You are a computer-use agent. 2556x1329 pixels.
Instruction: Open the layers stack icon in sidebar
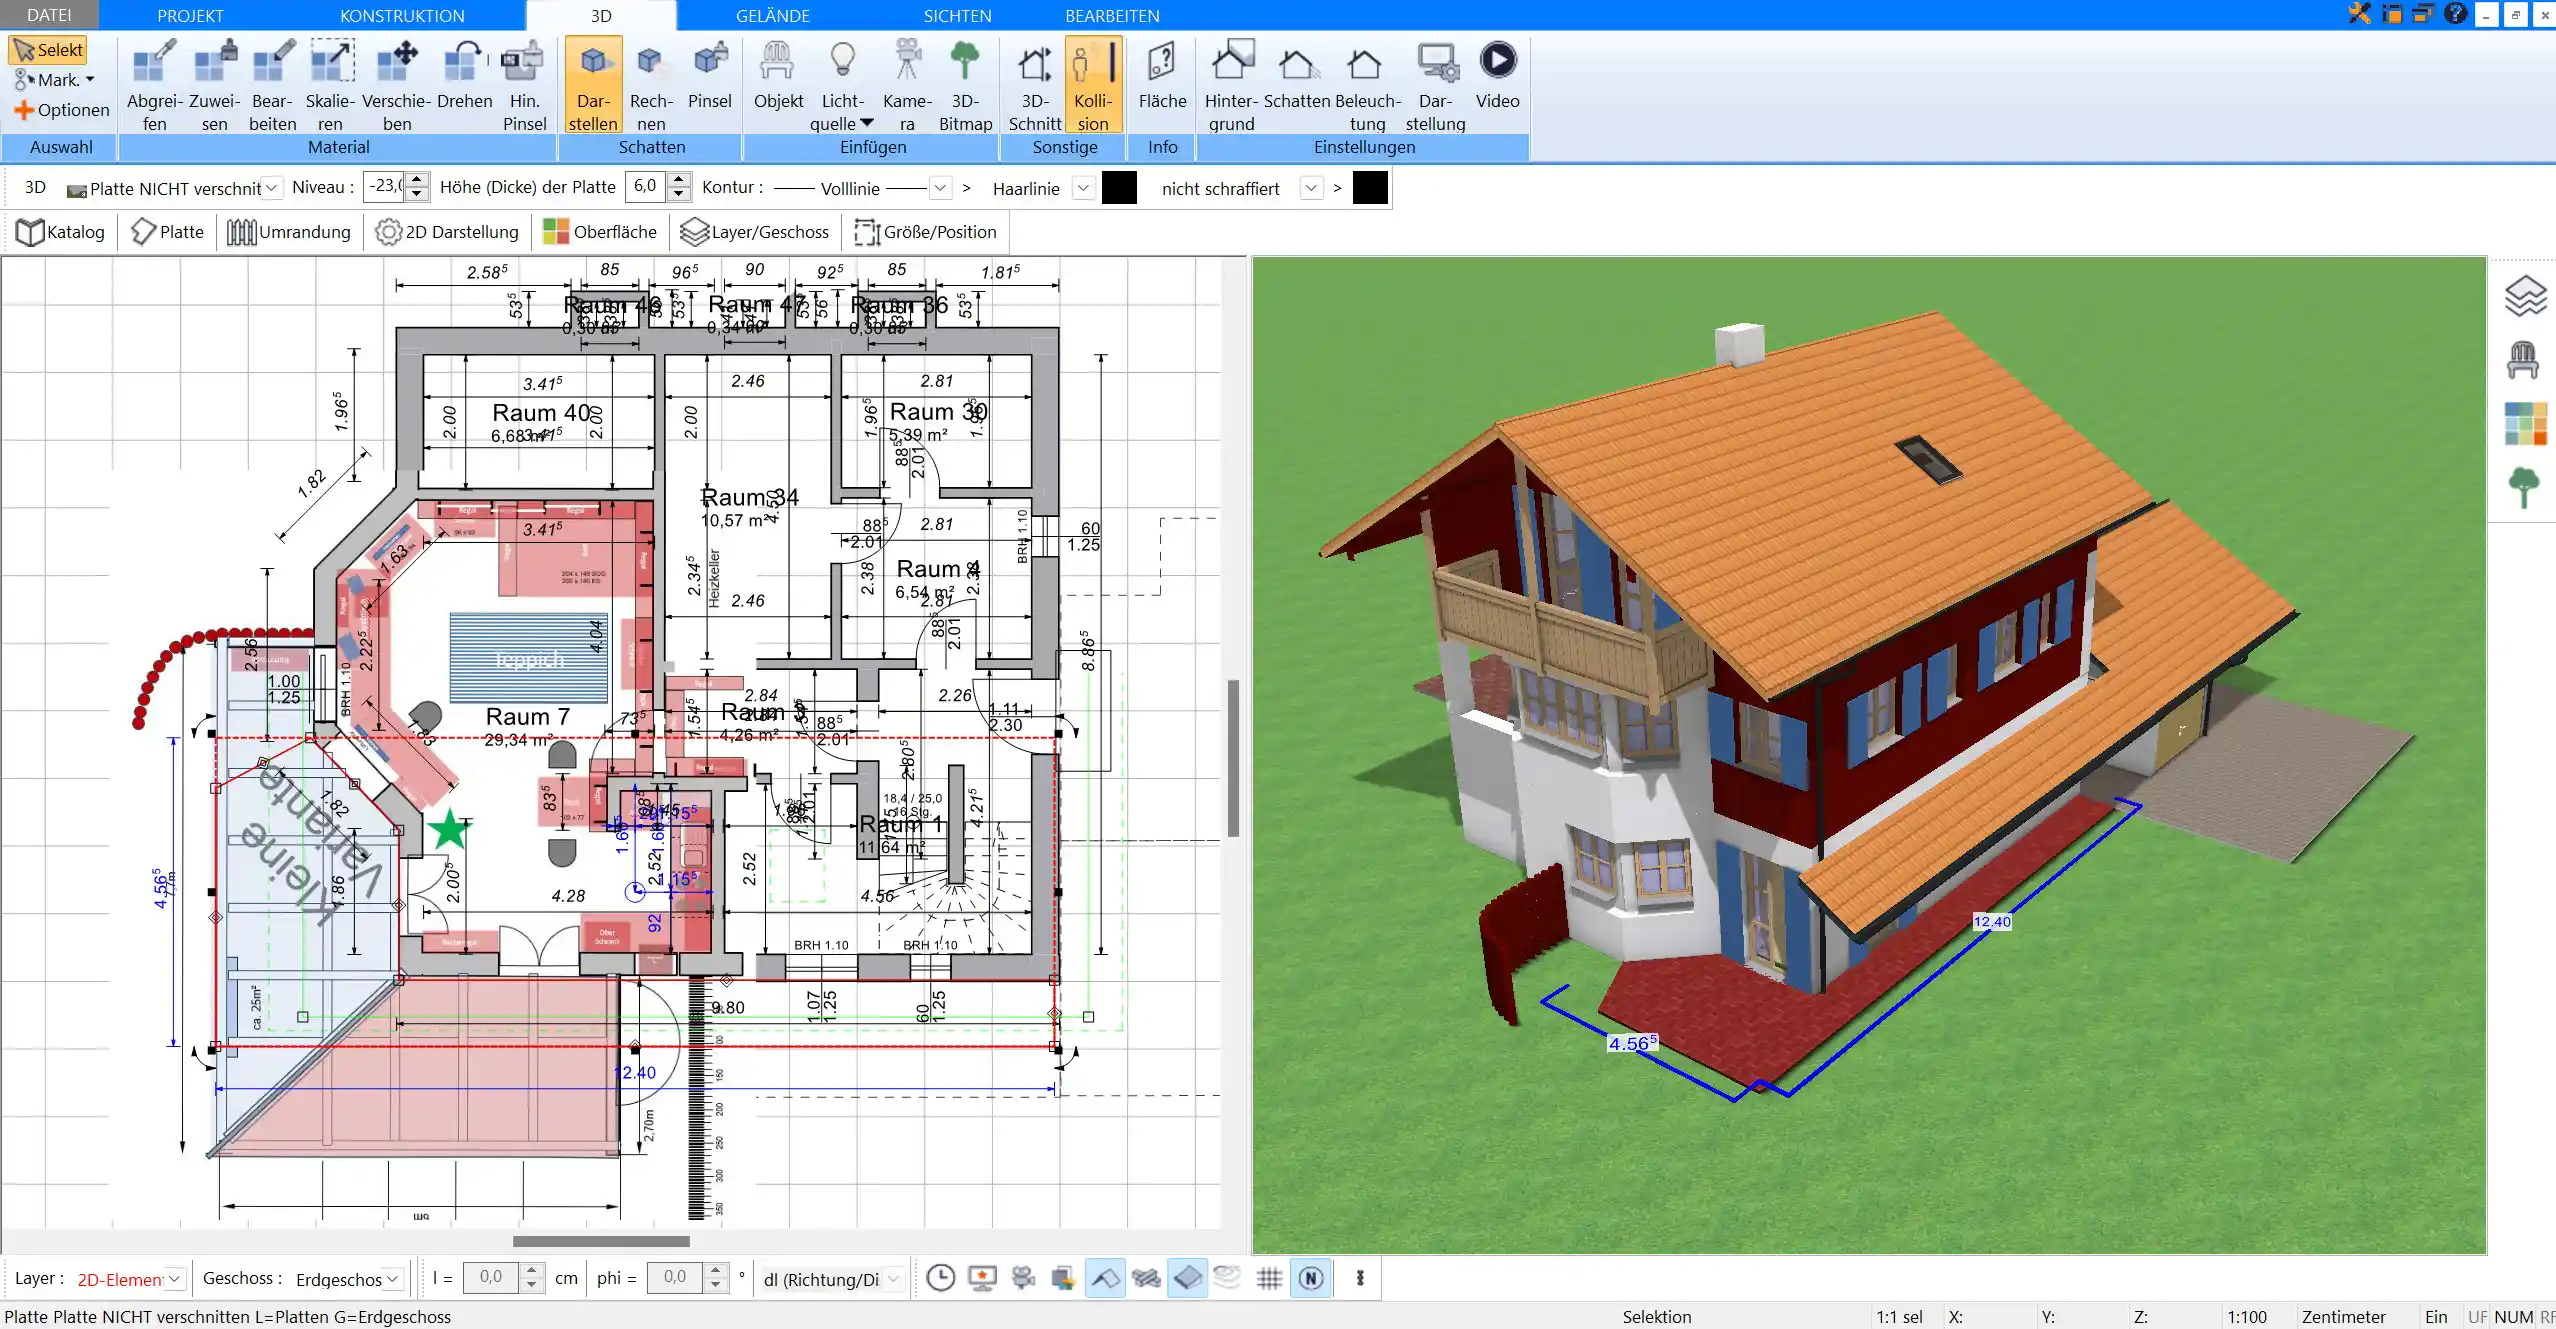(x=2524, y=296)
